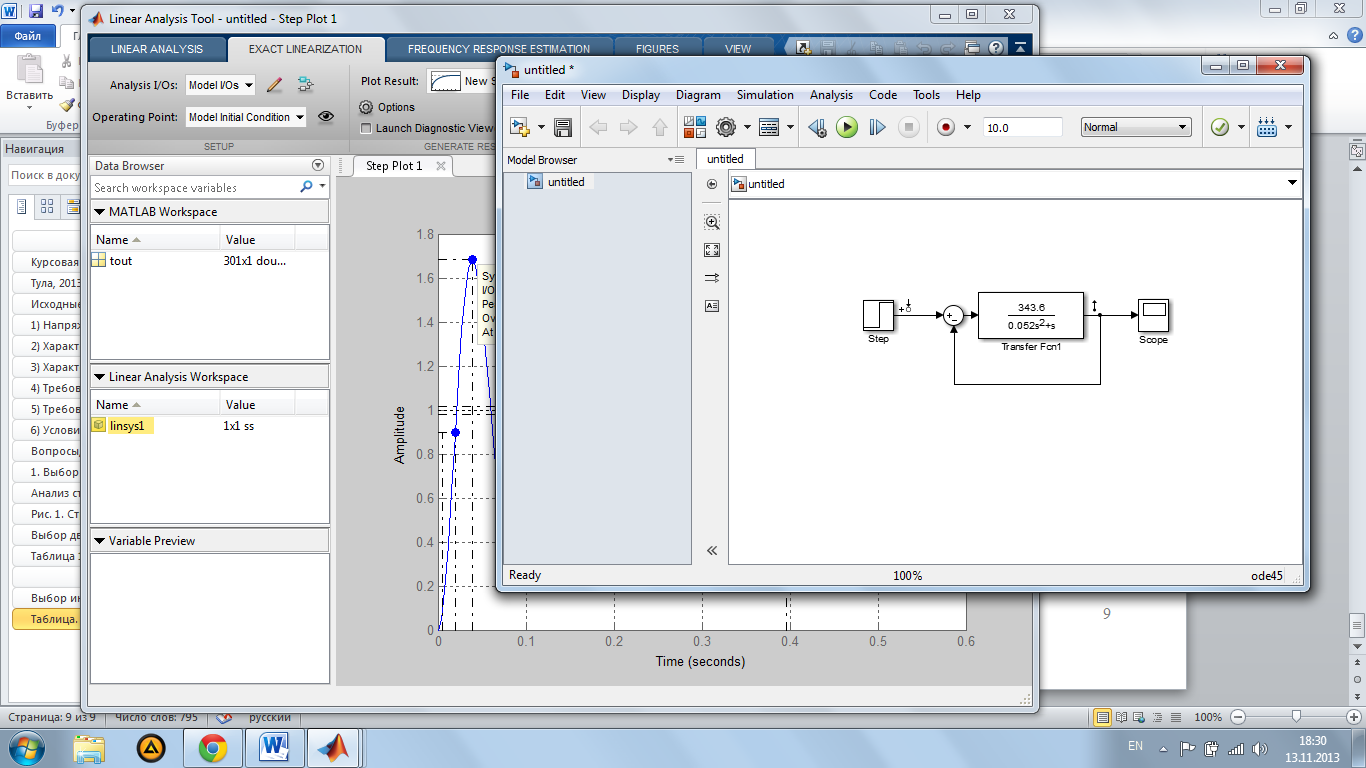This screenshot has height=768, width=1366.
Task: Open Operating Point Model Initial Condition dropdown
Action: (x=246, y=117)
